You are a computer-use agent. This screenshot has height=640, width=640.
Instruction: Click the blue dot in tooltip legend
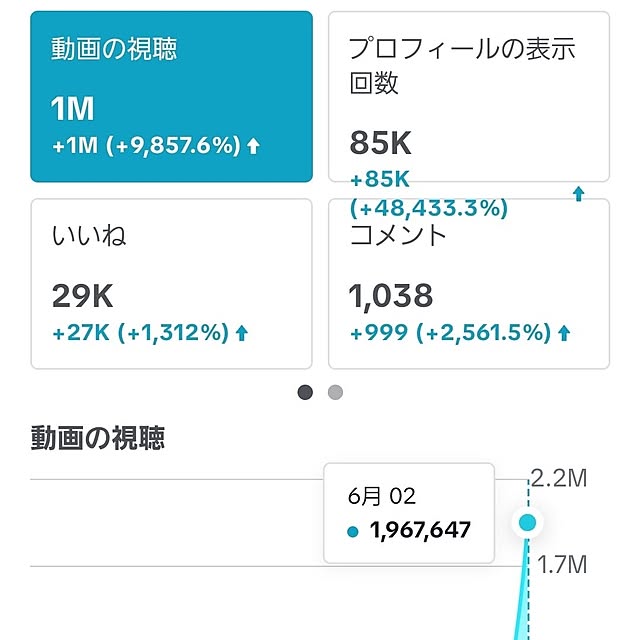353,531
